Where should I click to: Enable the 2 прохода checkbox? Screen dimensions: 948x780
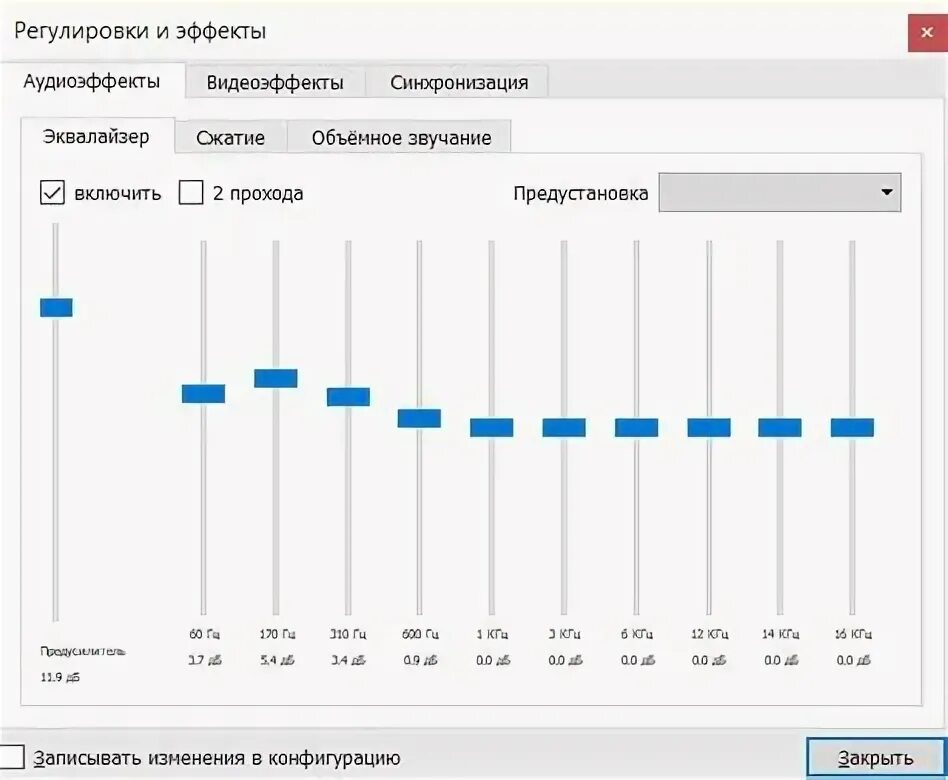coord(191,193)
